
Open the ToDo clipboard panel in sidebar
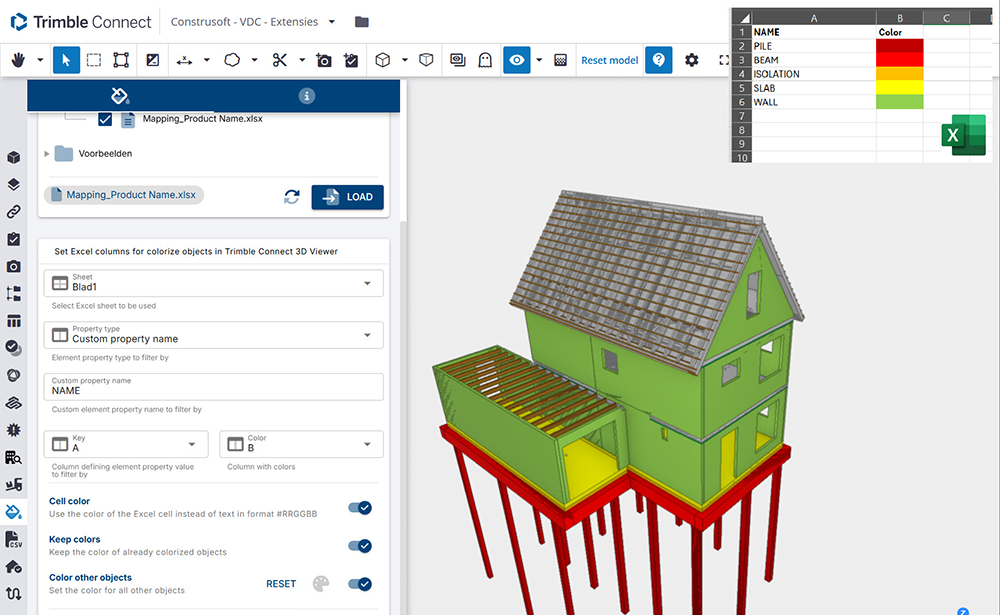[13, 239]
